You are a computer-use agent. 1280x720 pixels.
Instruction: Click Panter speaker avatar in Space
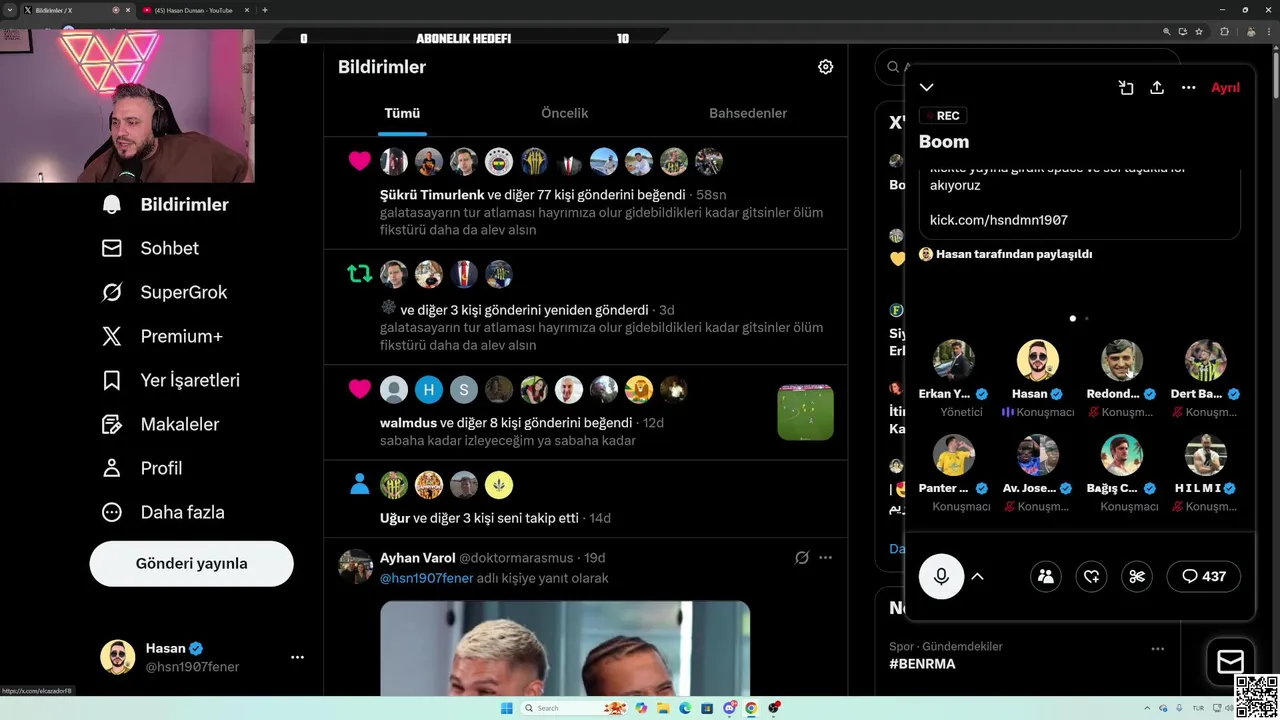click(954, 455)
